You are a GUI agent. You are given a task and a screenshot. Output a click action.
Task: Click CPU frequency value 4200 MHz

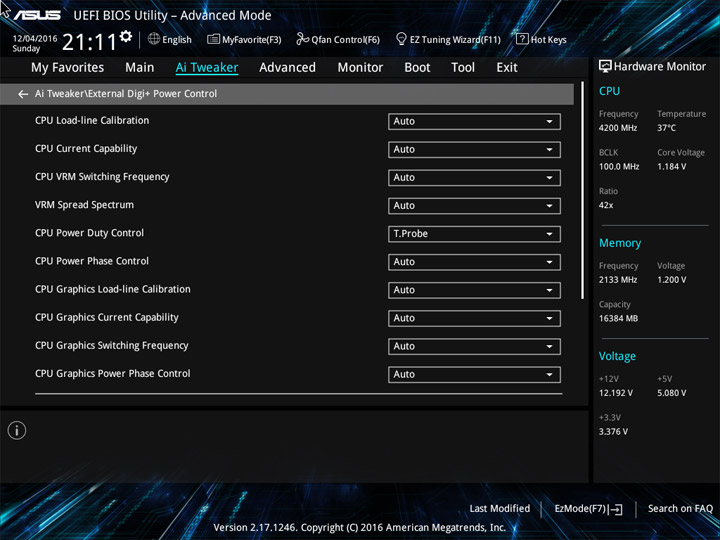pyautogui.click(x=618, y=128)
